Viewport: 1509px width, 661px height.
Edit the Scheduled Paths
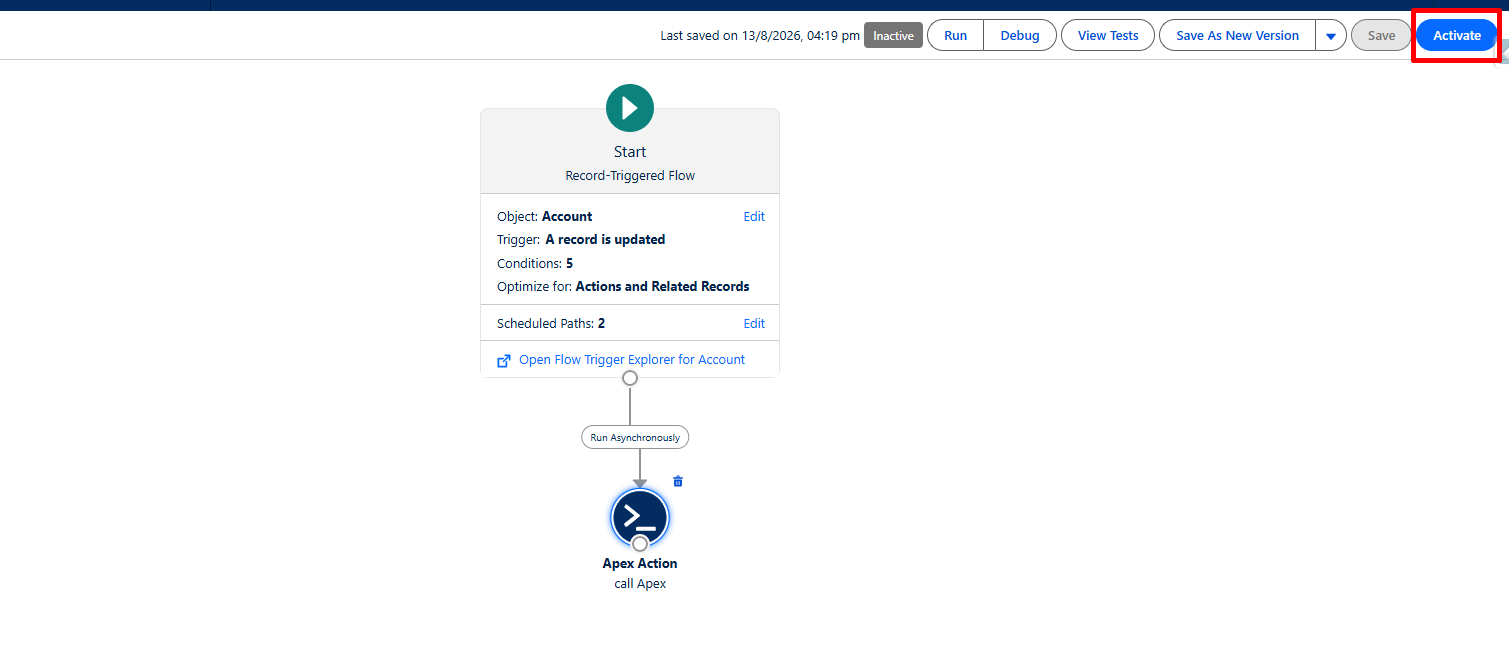point(754,324)
